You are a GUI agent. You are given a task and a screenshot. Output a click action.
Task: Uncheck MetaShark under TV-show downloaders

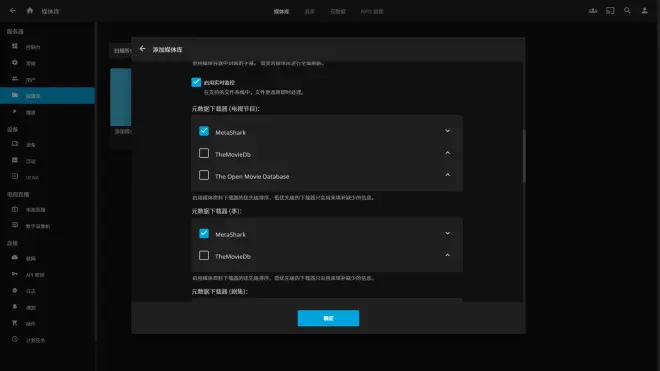(204, 131)
